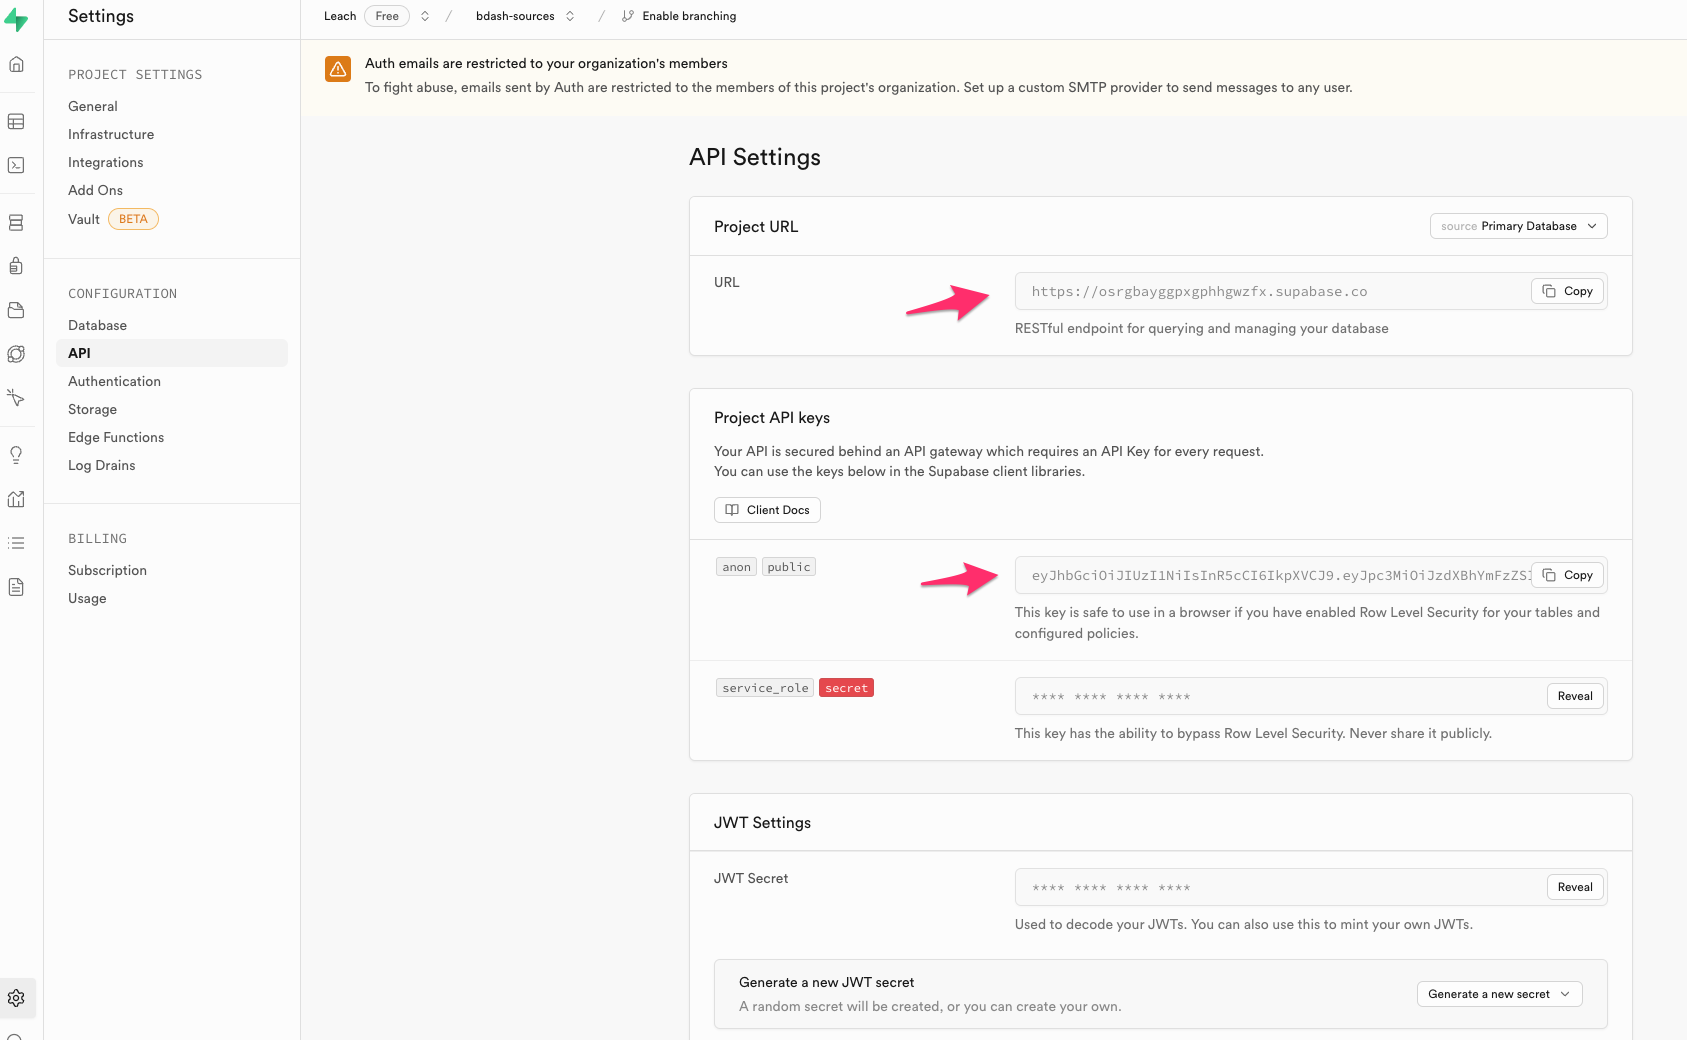Open the Supabase logo icon
This screenshot has width=1687, height=1040.
pyautogui.click(x=16, y=19)
